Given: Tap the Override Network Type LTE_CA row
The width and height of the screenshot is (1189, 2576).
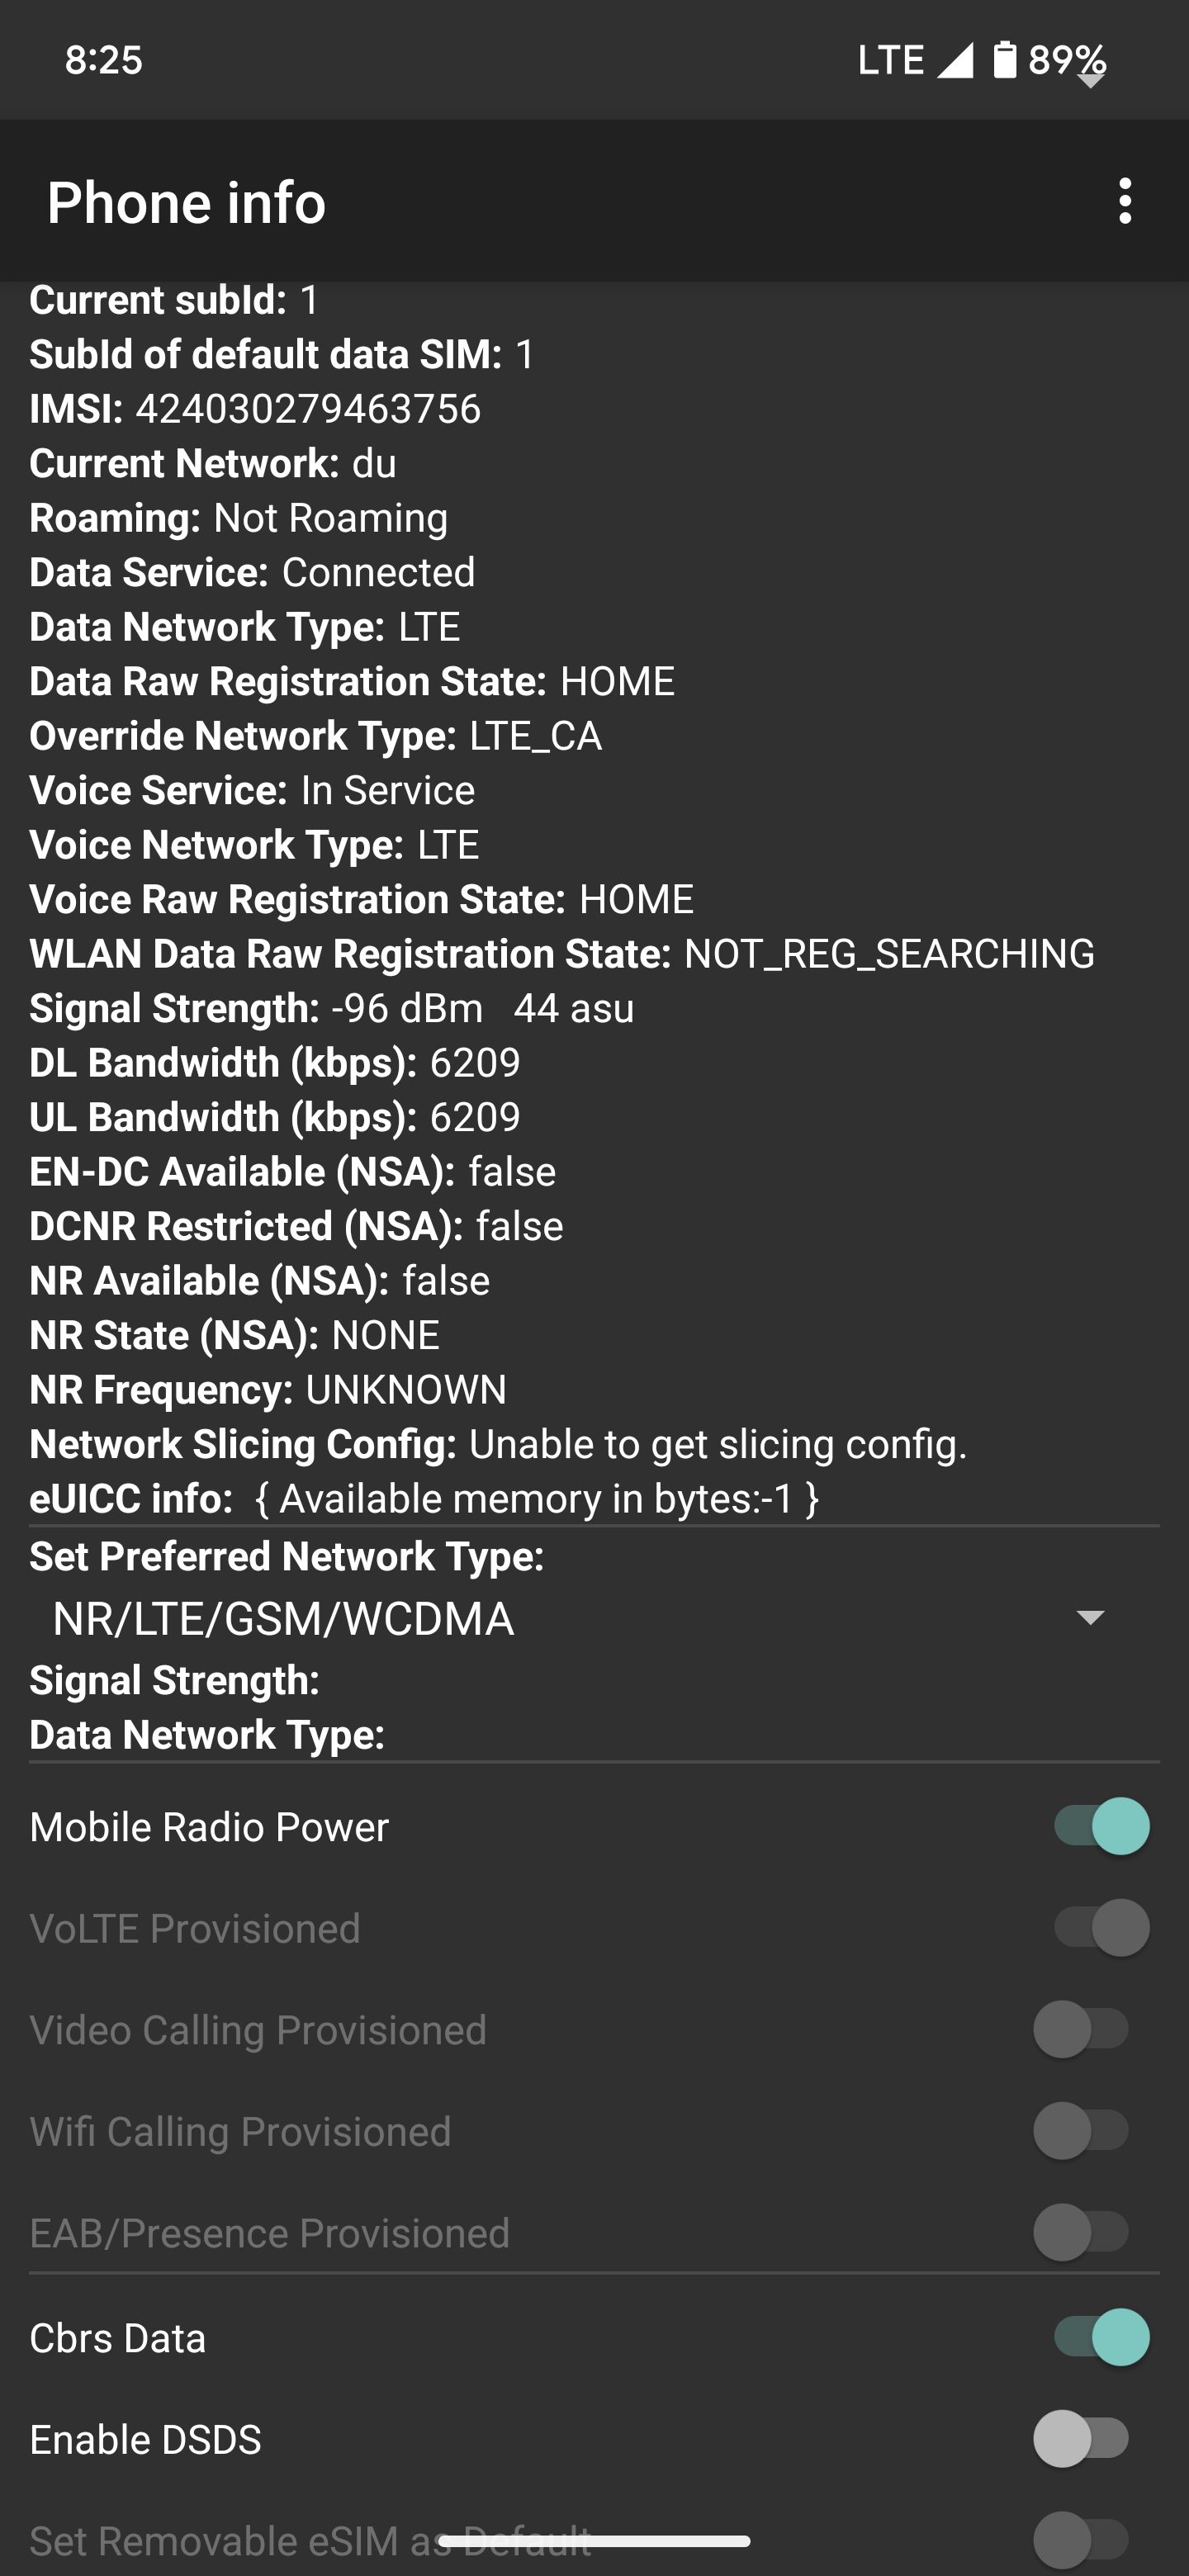Looking at the screenshot, I should point(315,736).
